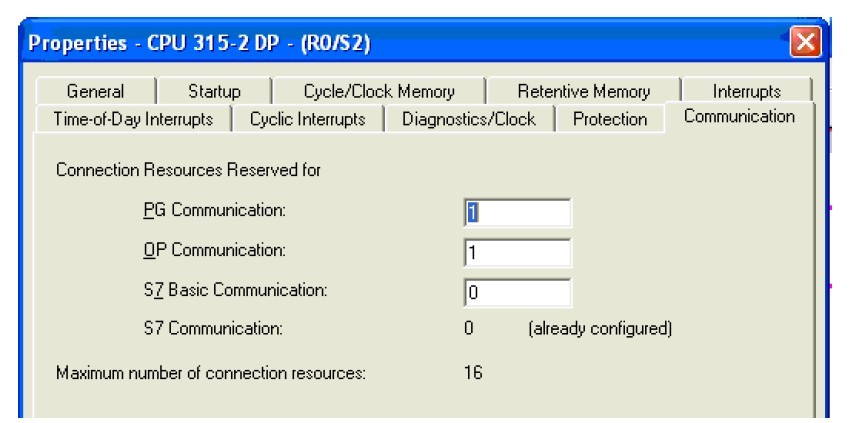
Task: Open the Diagnostics/Clock tab
Action: (469, 118)
